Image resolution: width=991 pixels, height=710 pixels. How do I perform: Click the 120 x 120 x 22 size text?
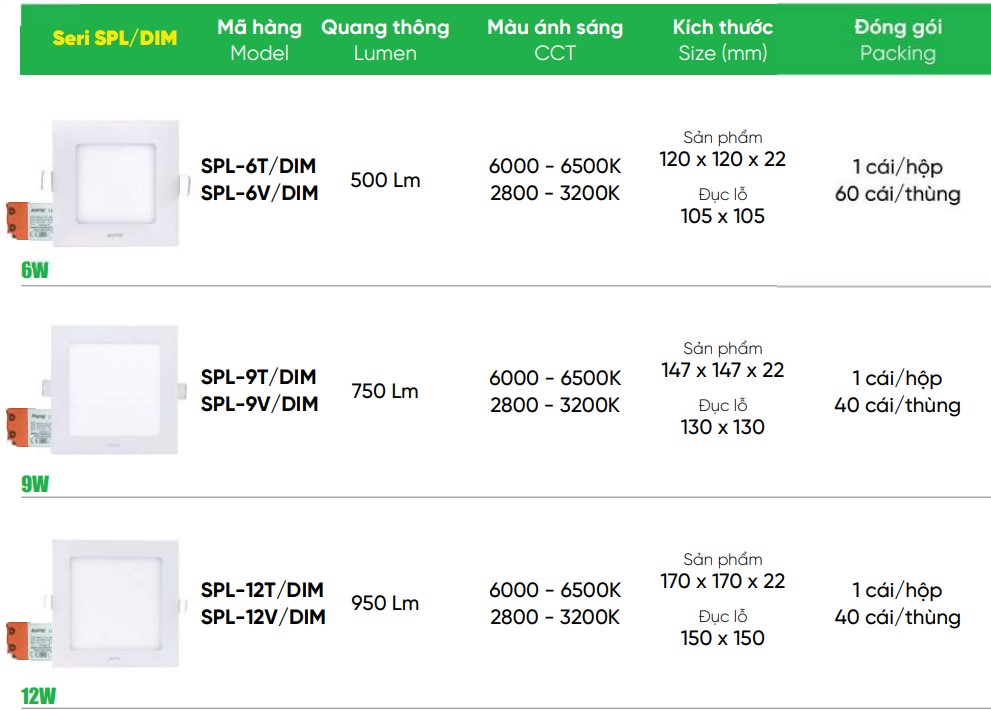click(x=722, y=159)
